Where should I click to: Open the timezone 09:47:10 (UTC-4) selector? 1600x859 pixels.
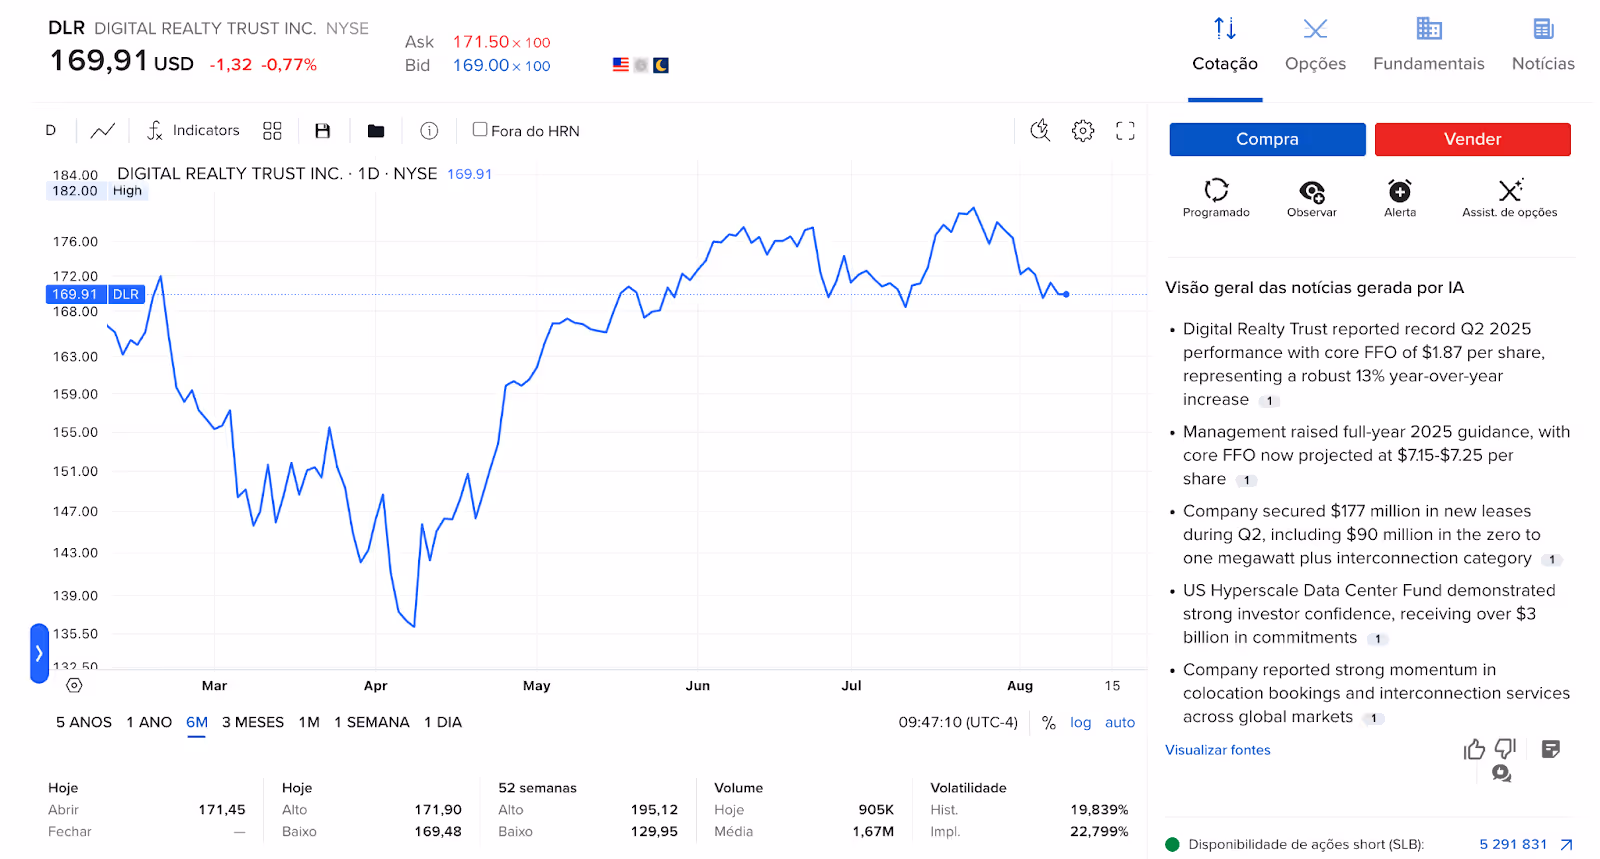click(958, 722)
